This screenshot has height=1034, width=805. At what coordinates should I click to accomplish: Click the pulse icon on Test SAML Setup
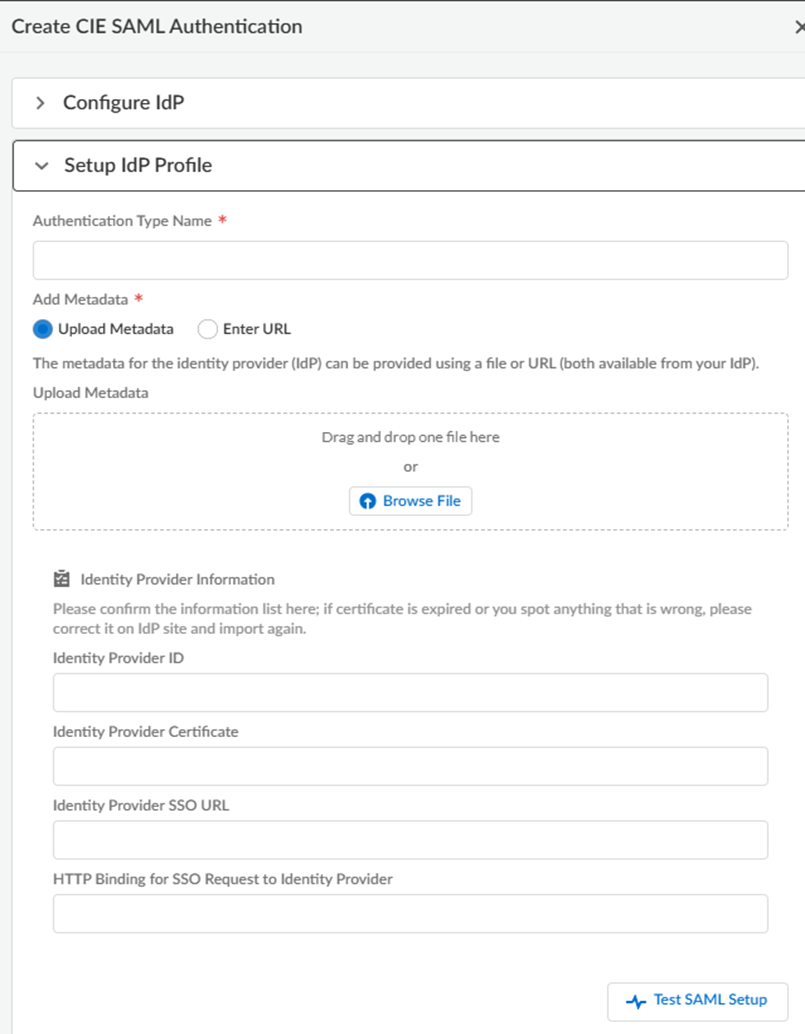[x=636, y=1001]
